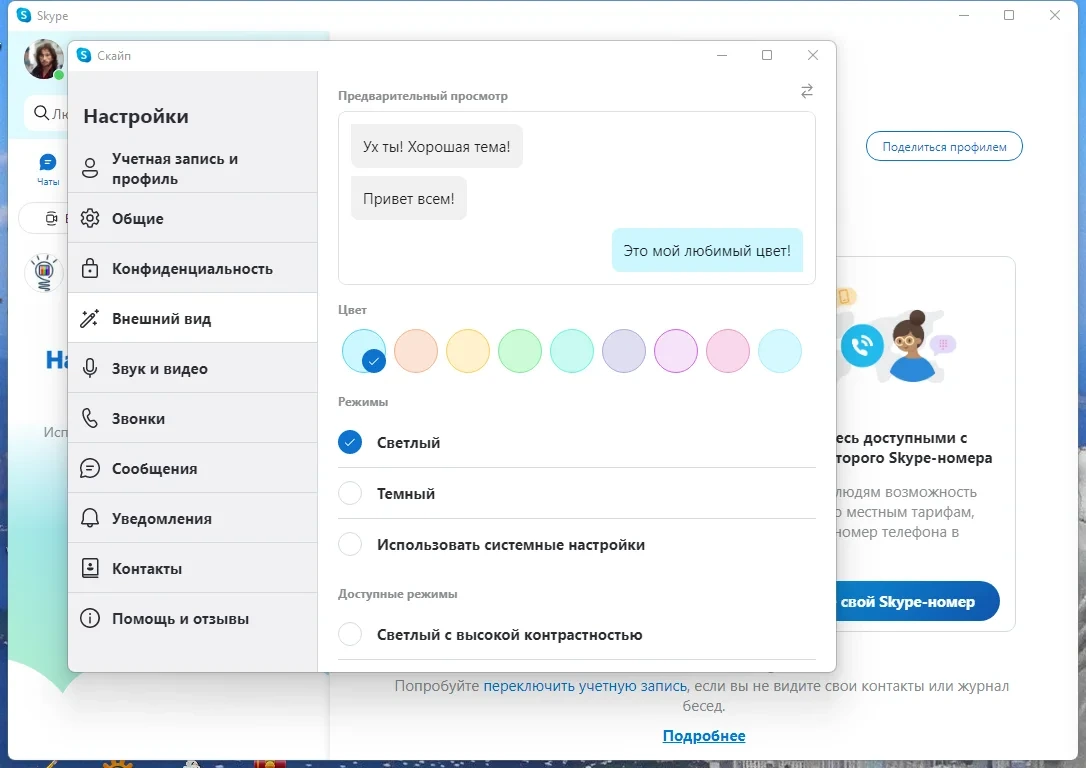Viewport: 1086px width, 768px height.
Task: Pick the green color swatch
Action: pos(519,351)
